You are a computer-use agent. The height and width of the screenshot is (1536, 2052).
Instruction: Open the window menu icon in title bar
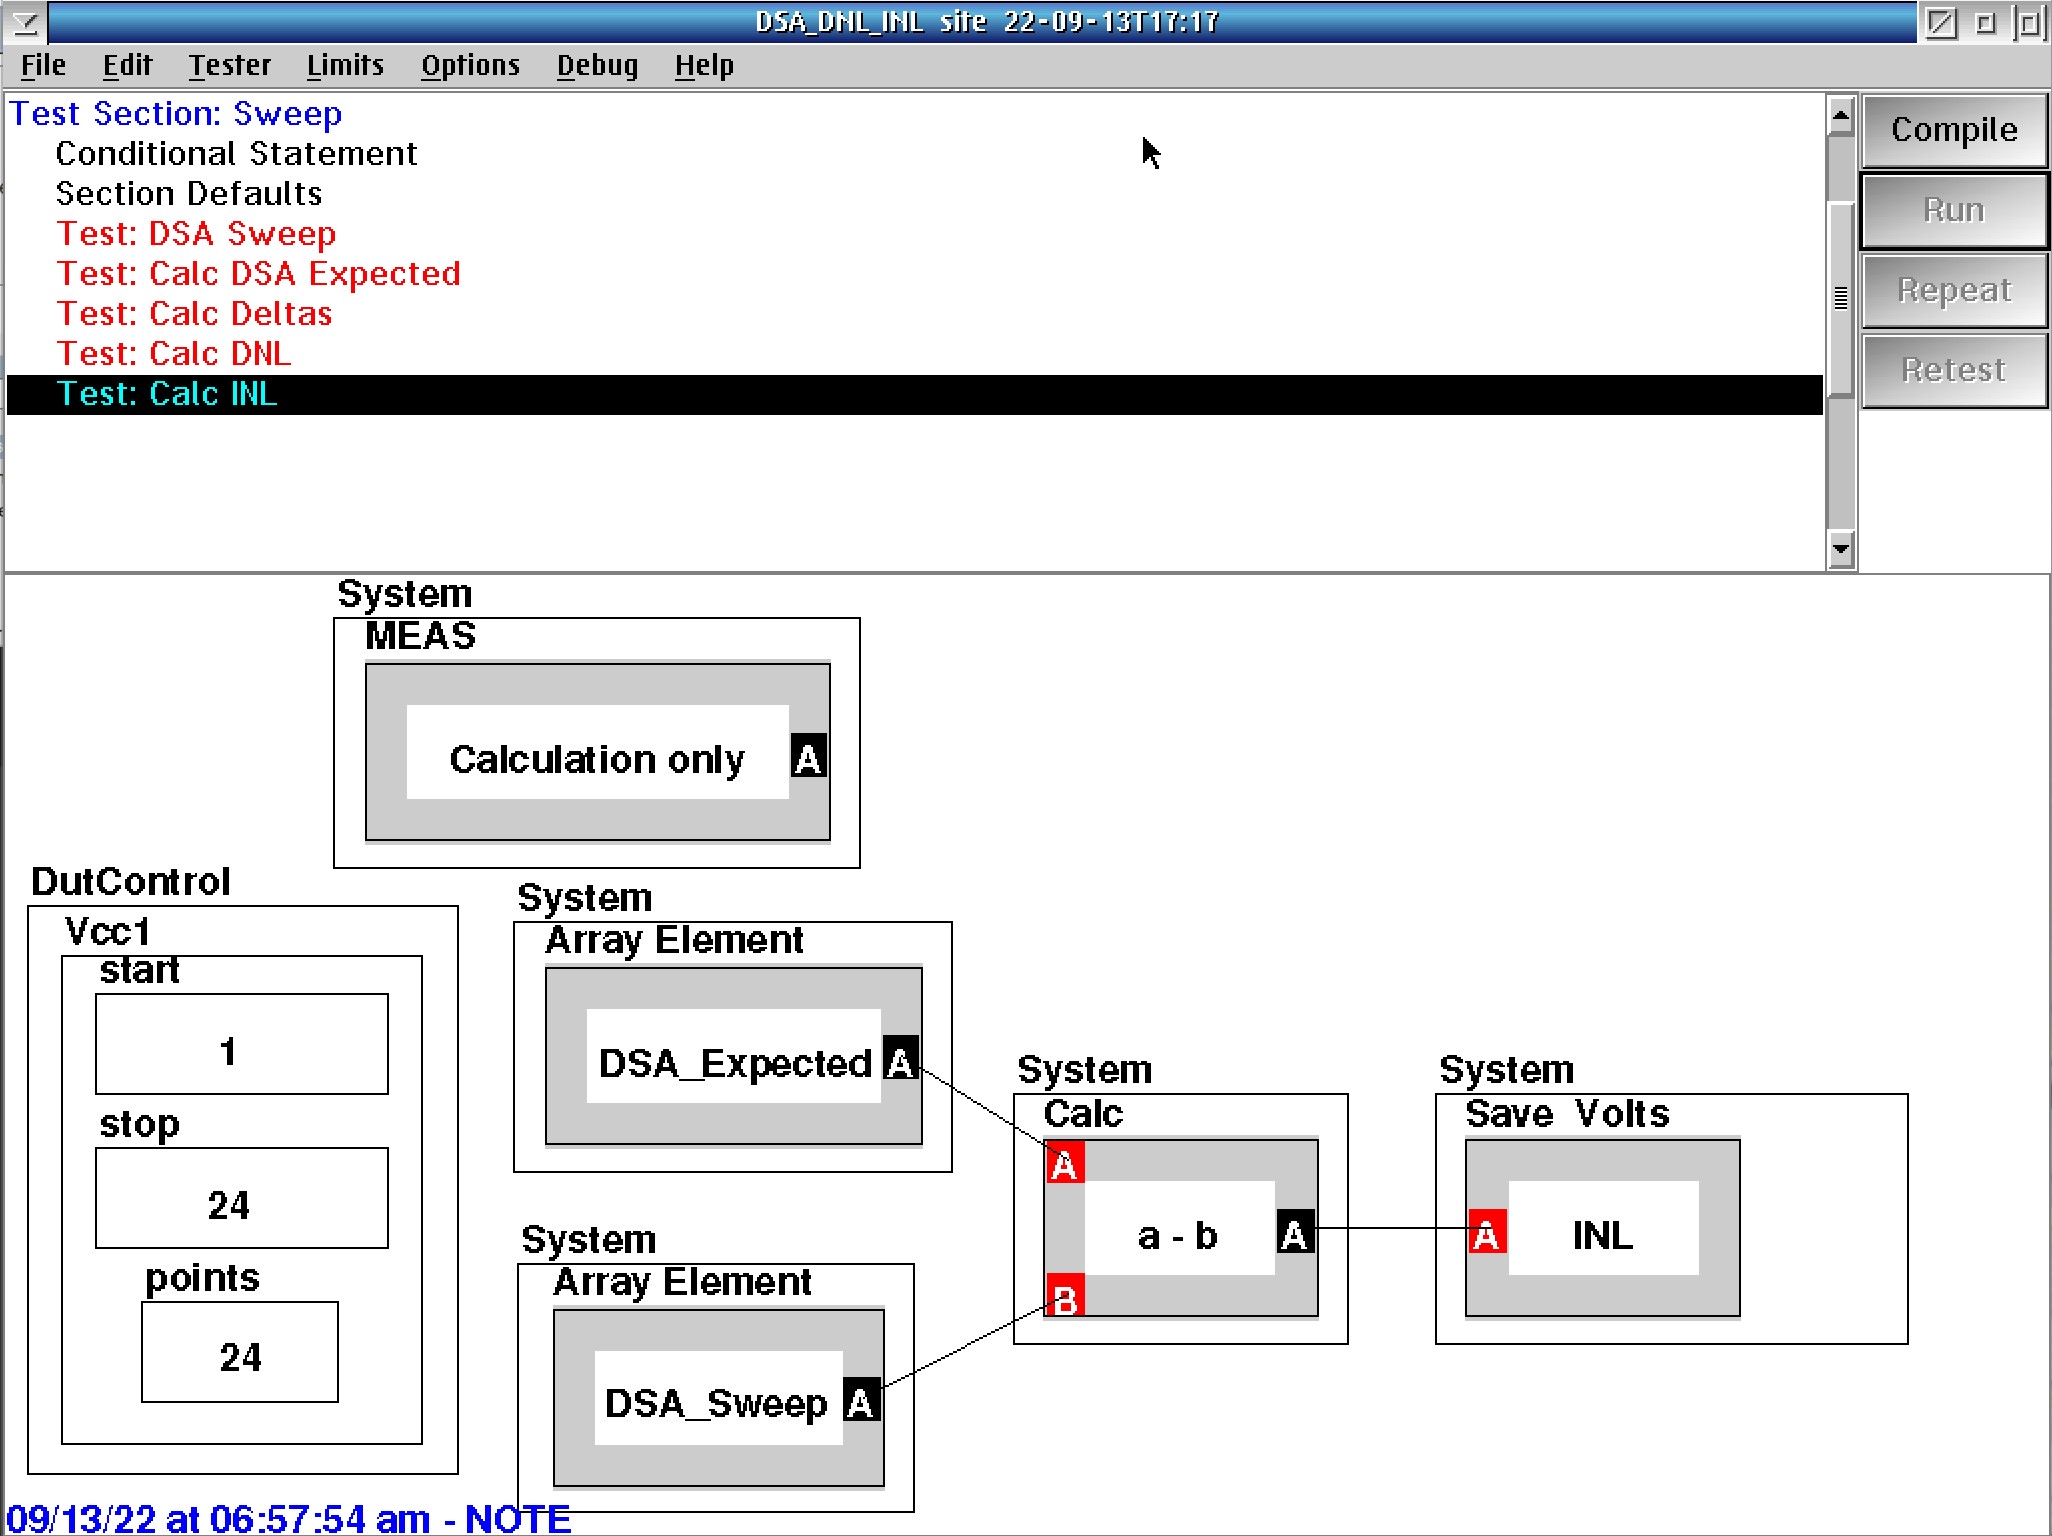[x=24, y=21]
